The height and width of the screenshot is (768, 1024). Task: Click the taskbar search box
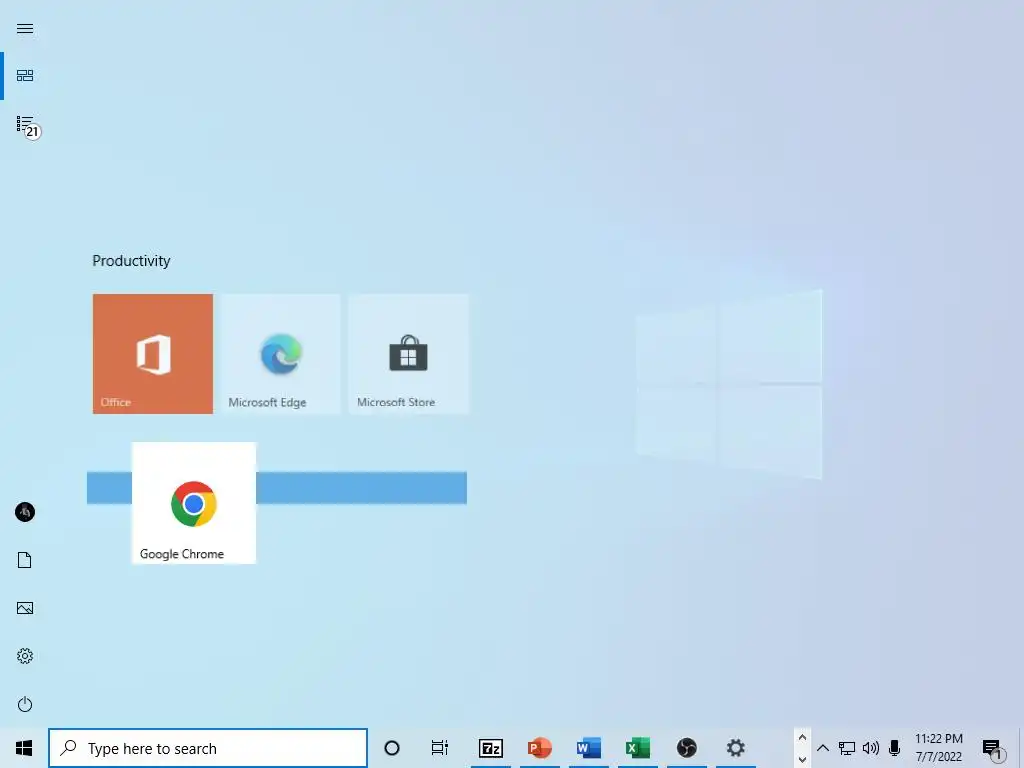pos(208,748)
